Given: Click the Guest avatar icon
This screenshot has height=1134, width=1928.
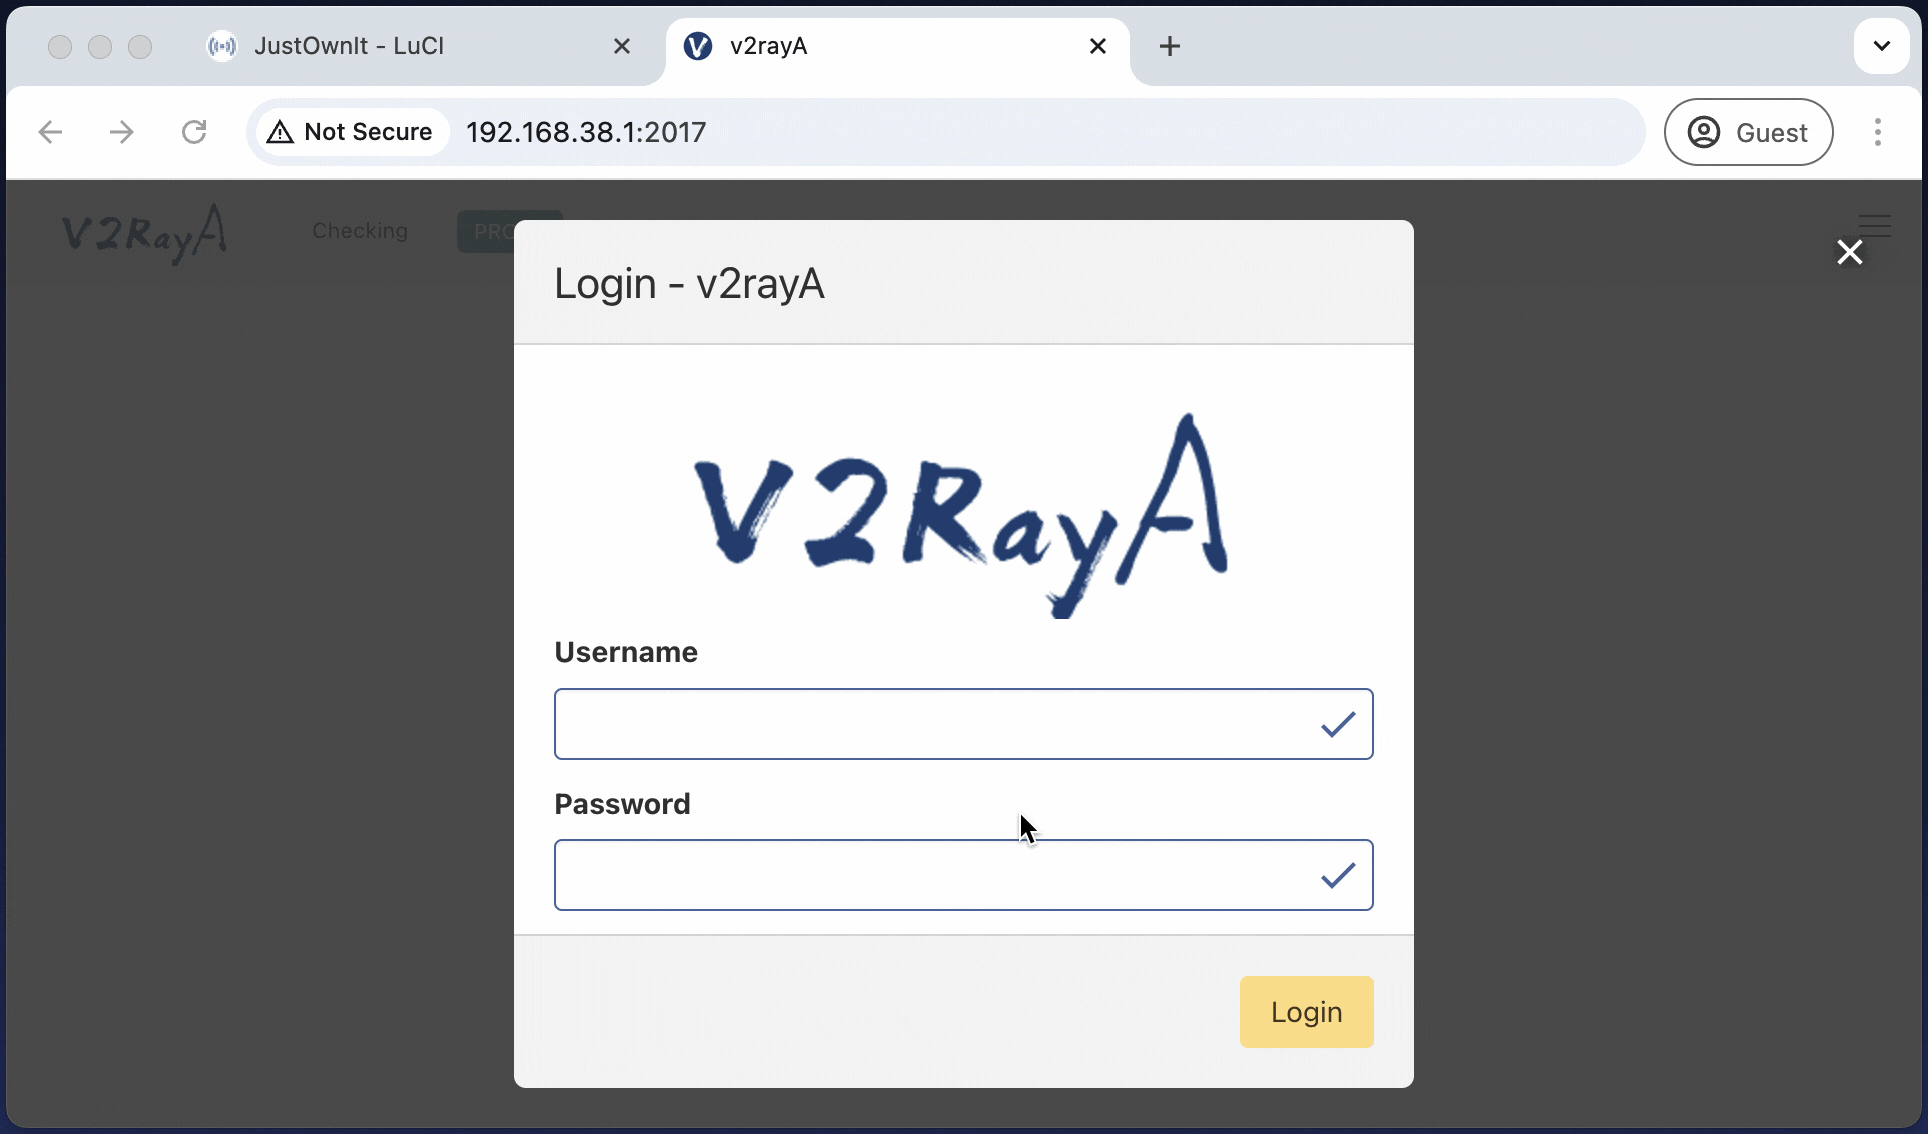Looking at the screenshot, I should [x=1704, y=132].
